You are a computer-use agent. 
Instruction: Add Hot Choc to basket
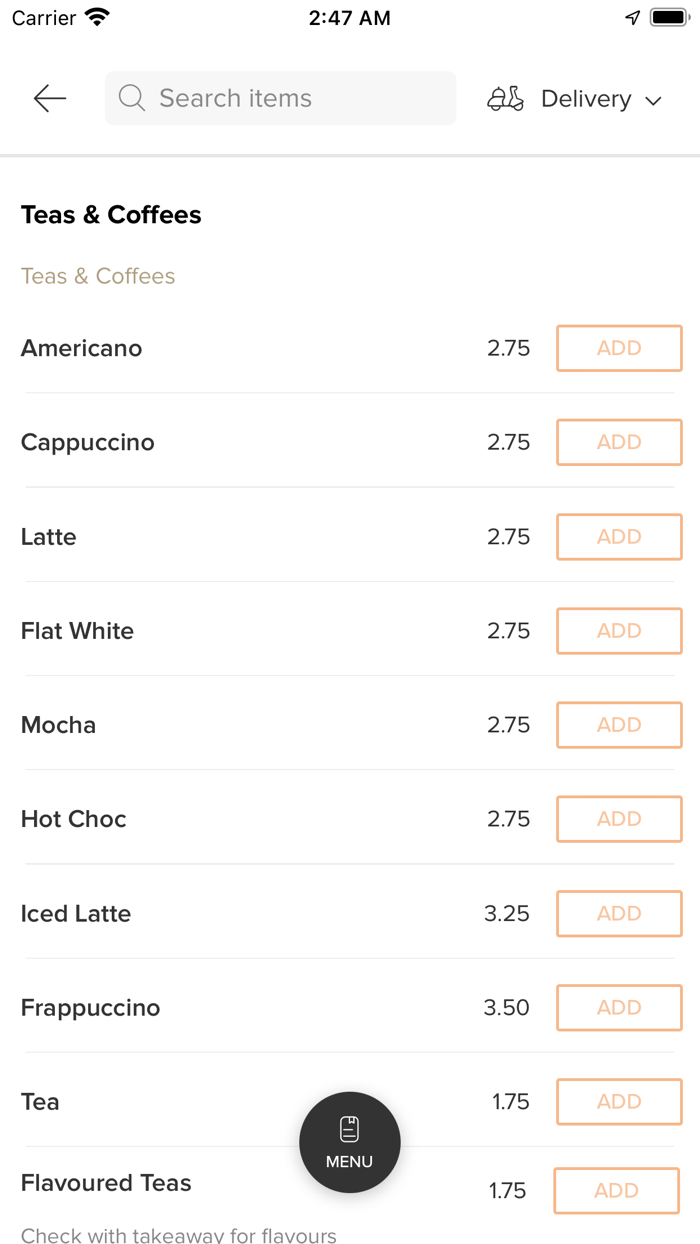click(x=619, y=819)
